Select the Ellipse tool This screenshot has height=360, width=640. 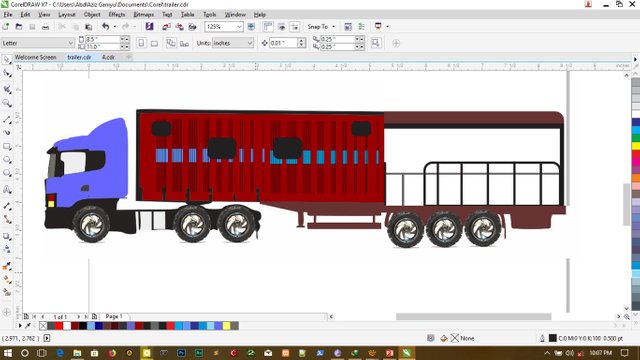coord(7,160)
